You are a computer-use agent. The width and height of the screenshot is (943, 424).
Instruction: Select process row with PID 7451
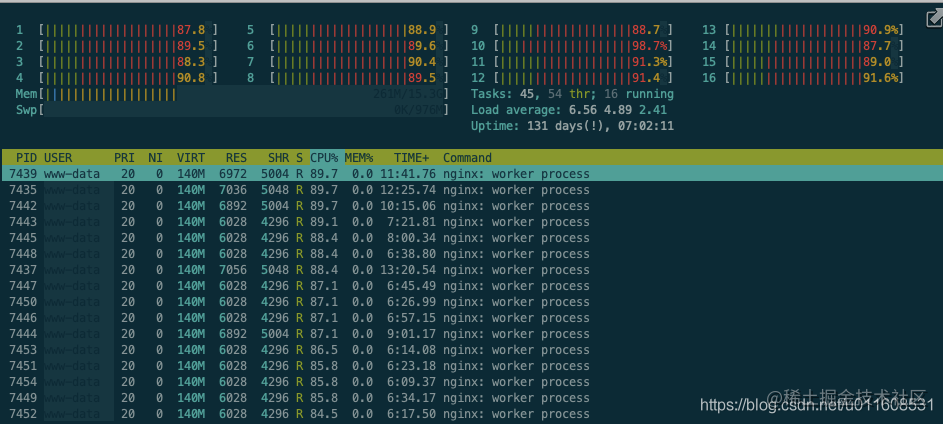(x=472, y=366)
